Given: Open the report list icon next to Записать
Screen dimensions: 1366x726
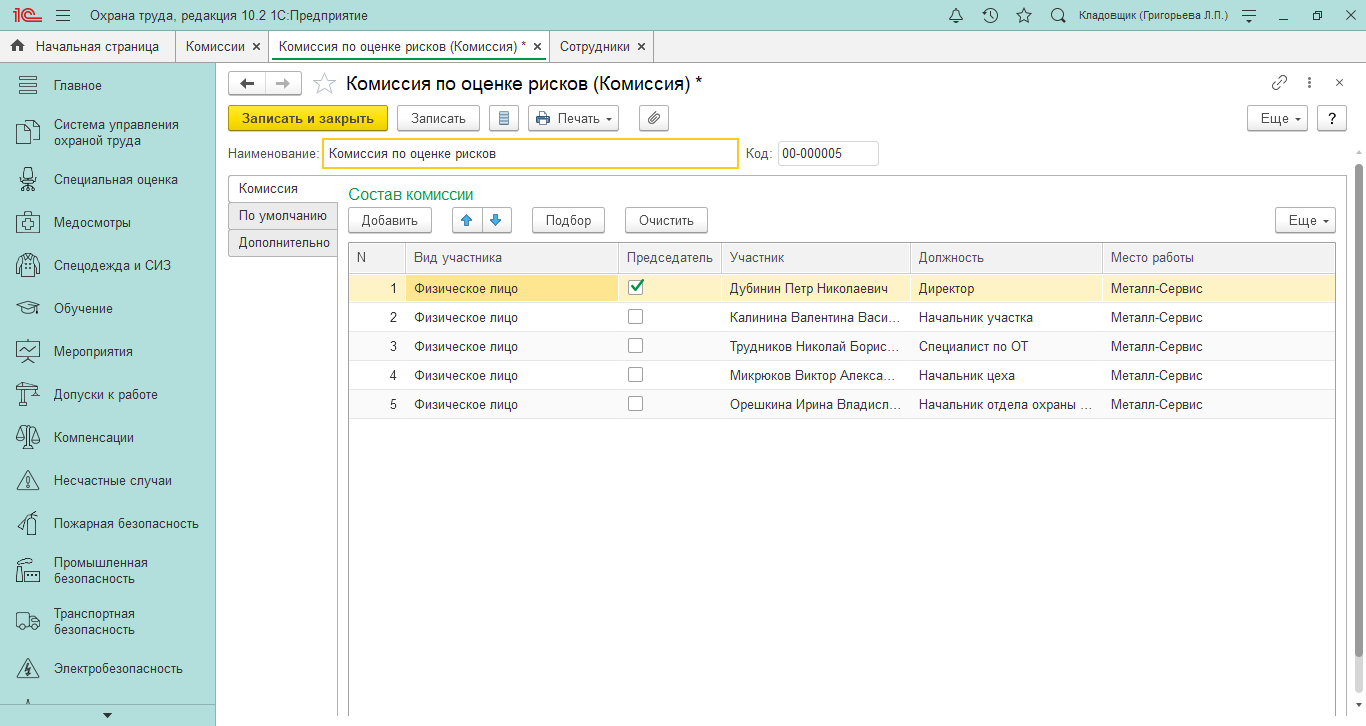Looking at the screenshot, I should [503, 118].
